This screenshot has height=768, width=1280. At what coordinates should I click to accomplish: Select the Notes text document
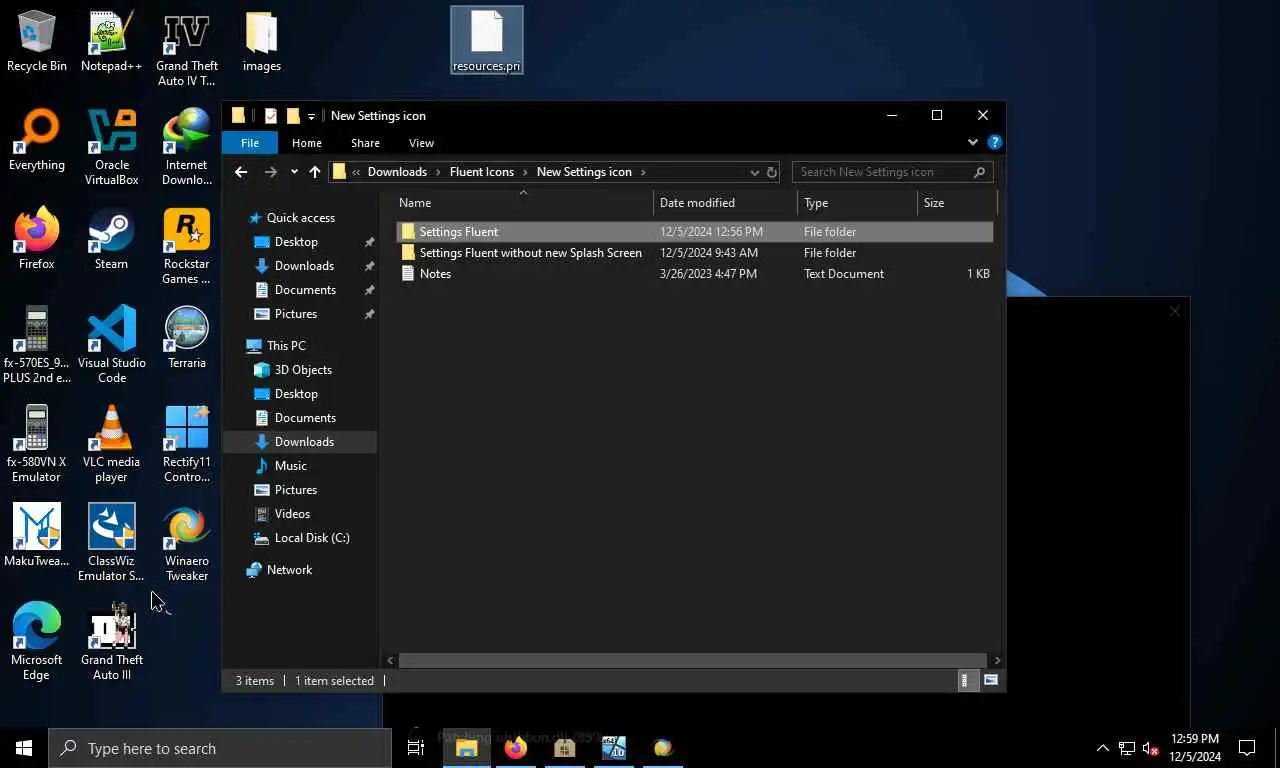click(694, 274)
